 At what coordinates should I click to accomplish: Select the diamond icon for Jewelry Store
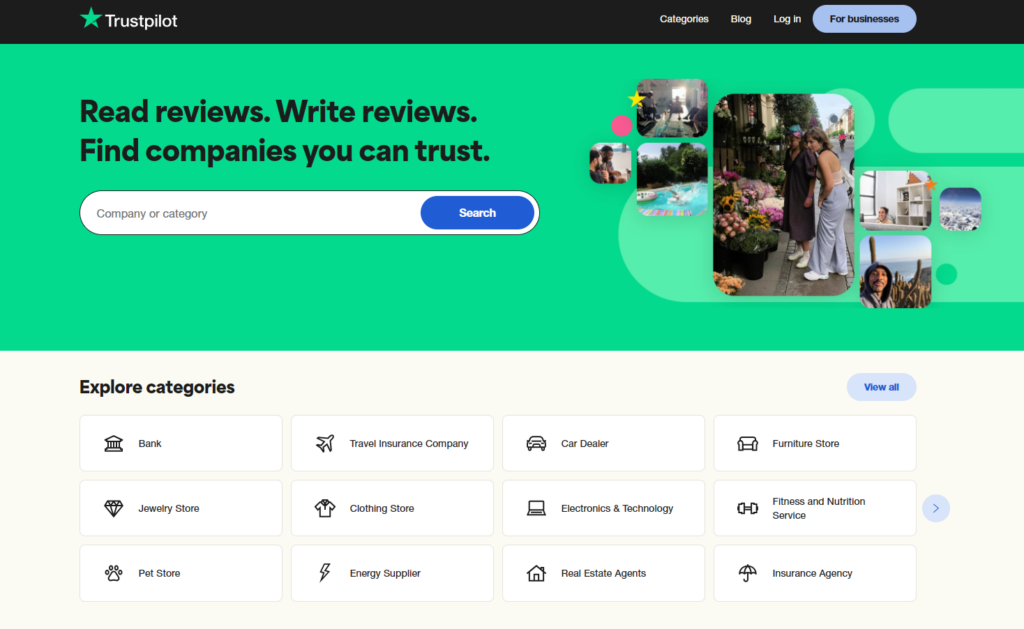(113, 508)
